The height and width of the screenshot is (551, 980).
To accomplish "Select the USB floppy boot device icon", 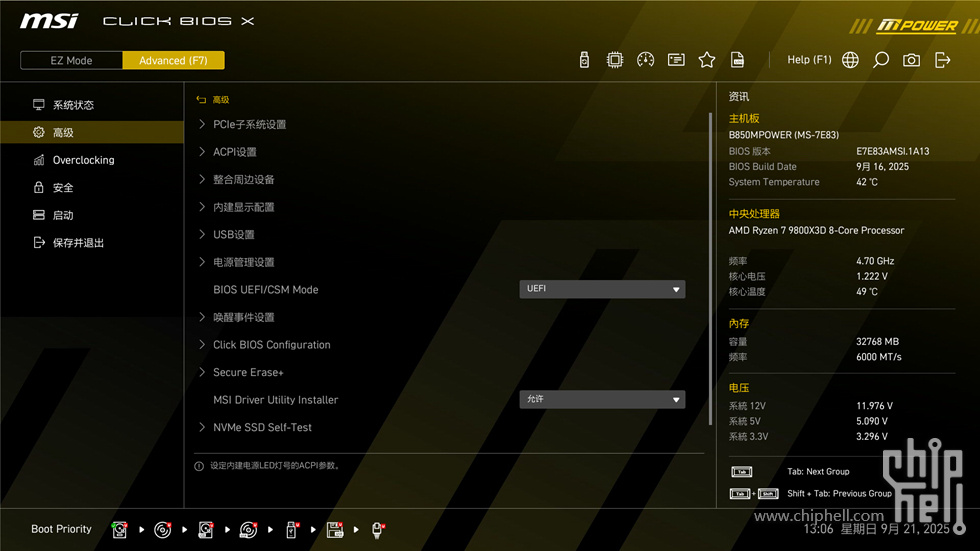I will coord(335,530).
